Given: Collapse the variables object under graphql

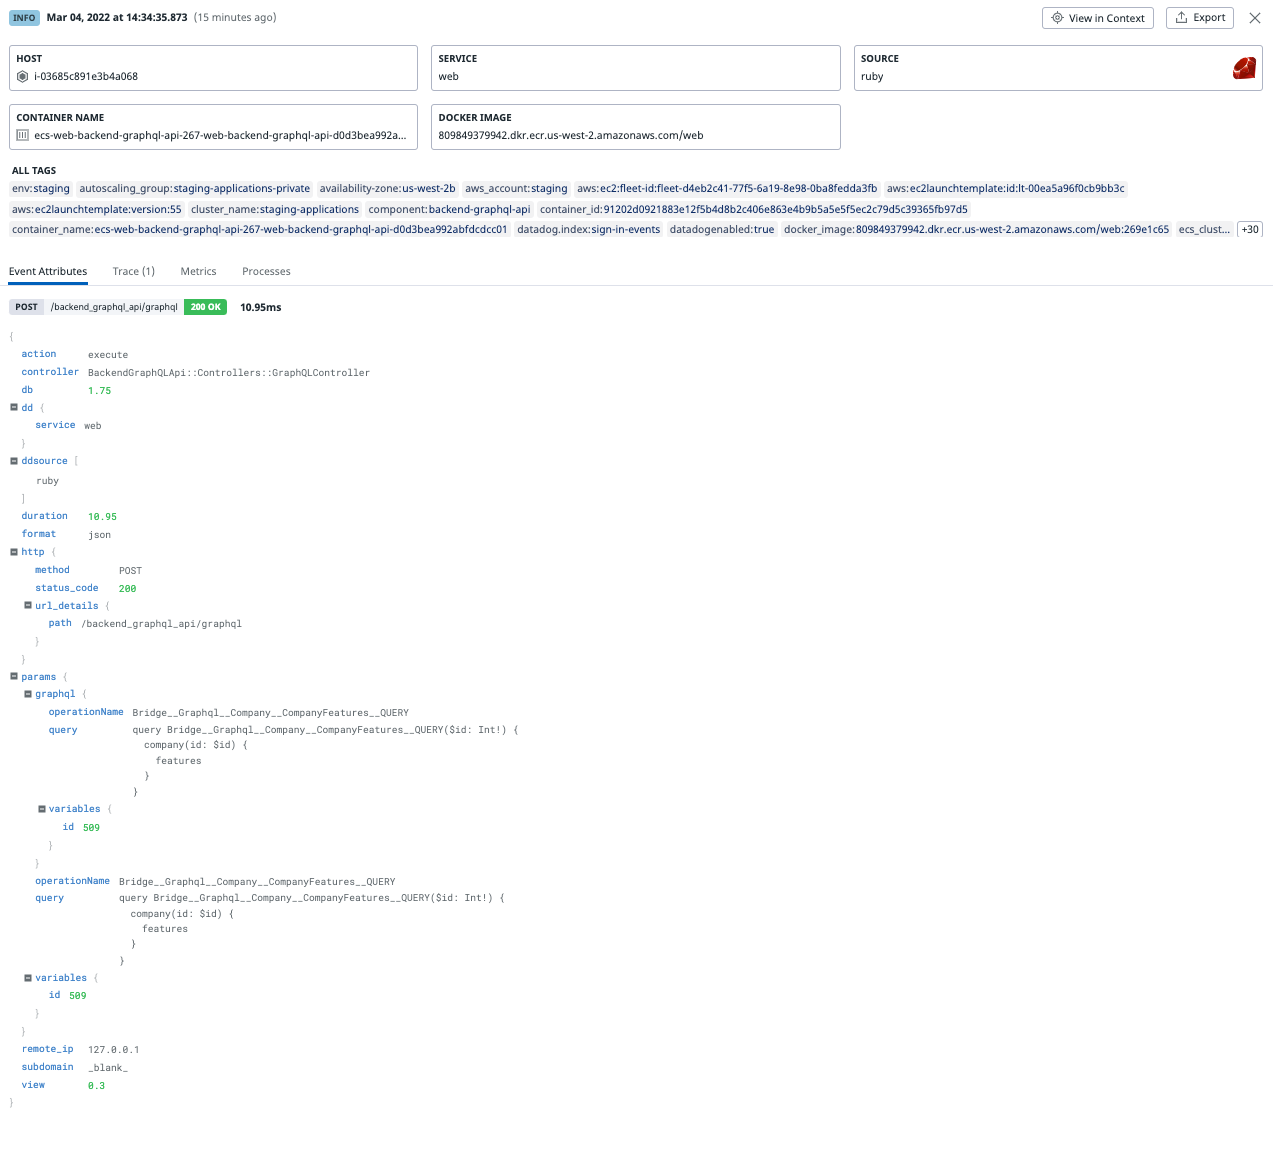Looking at the screenshot, I should point(41,808).
